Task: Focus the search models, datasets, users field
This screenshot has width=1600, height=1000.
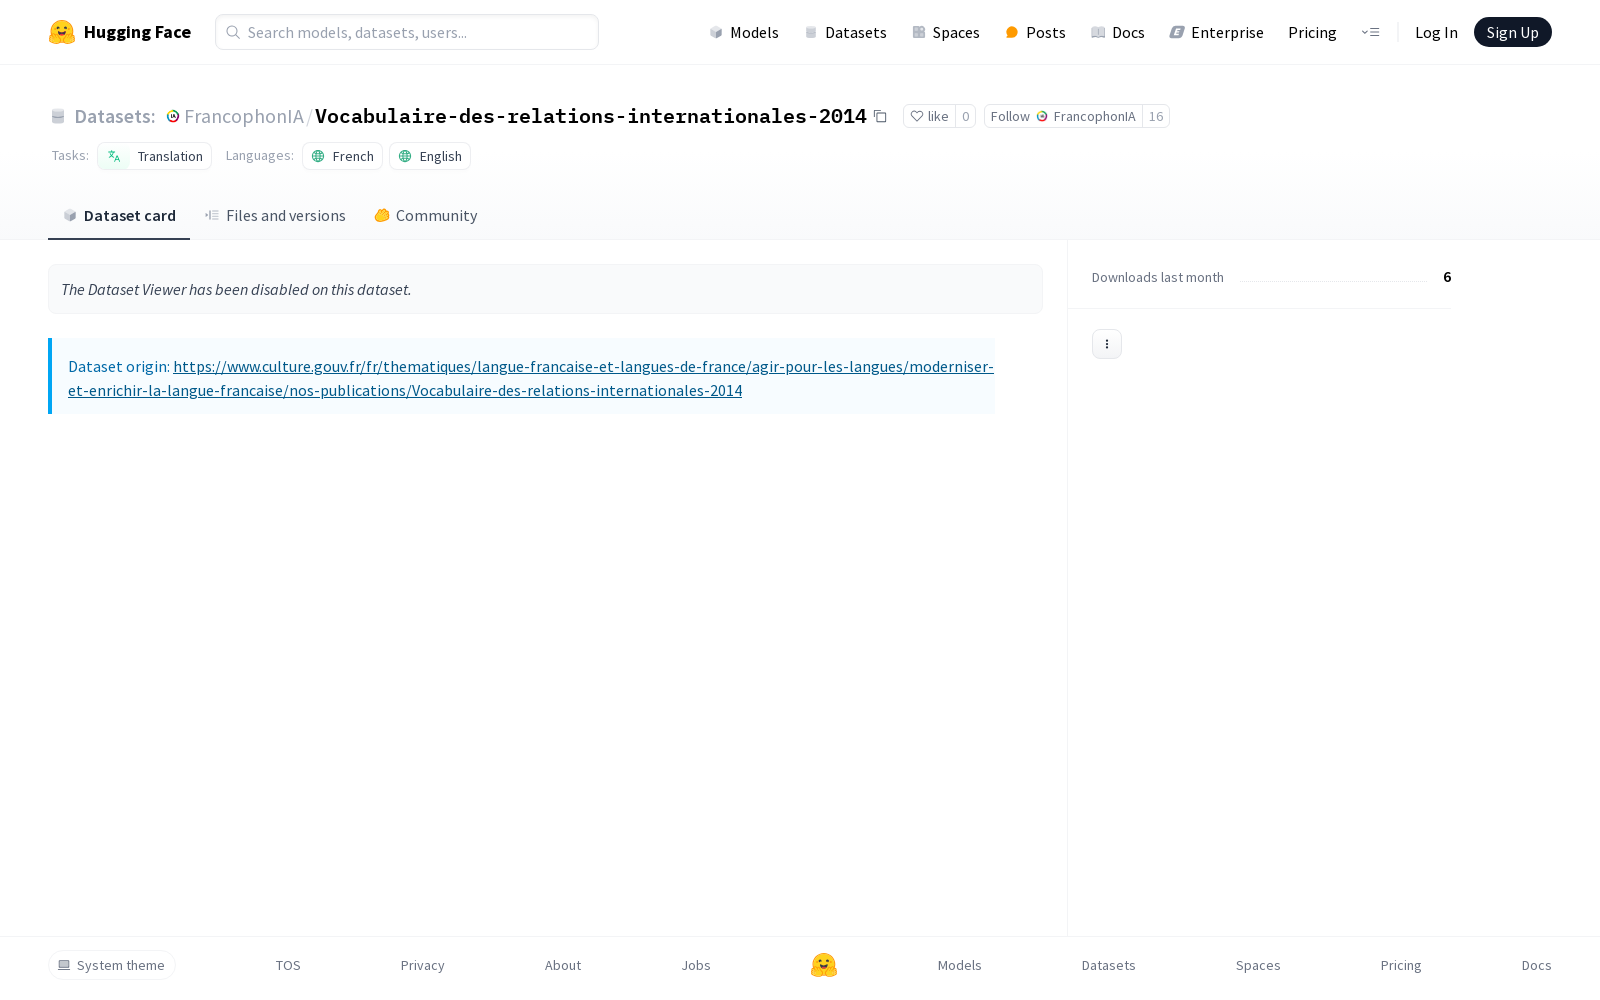Action: pyautogui.click(x=407, y=32)
